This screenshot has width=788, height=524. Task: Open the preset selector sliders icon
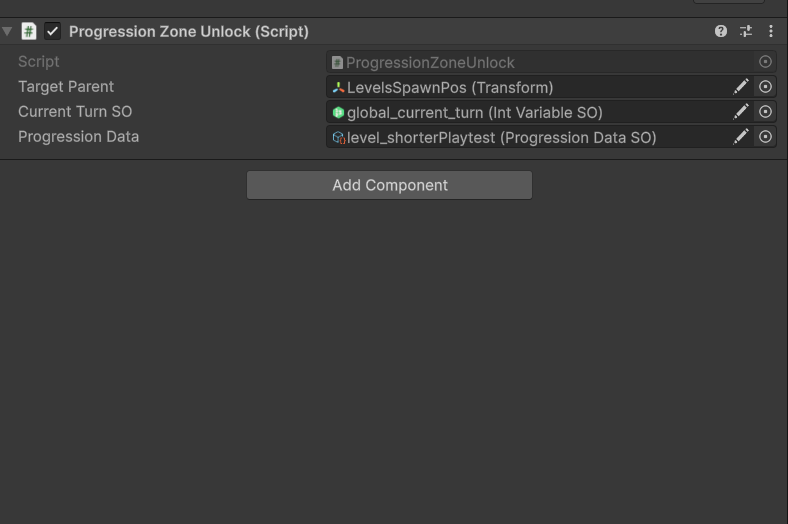[746, 31]
